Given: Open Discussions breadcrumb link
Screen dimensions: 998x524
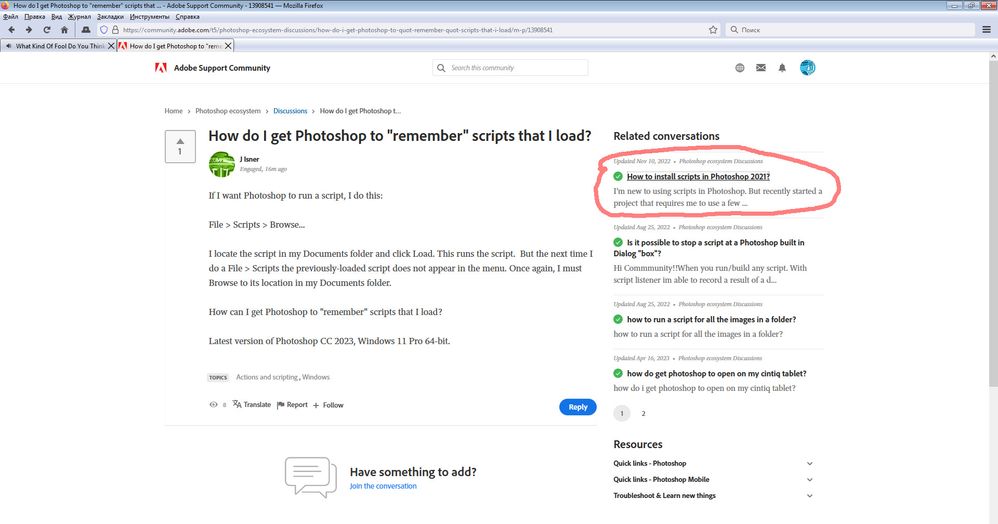Looking at the screenshot, I should click(x=290, y=111).
